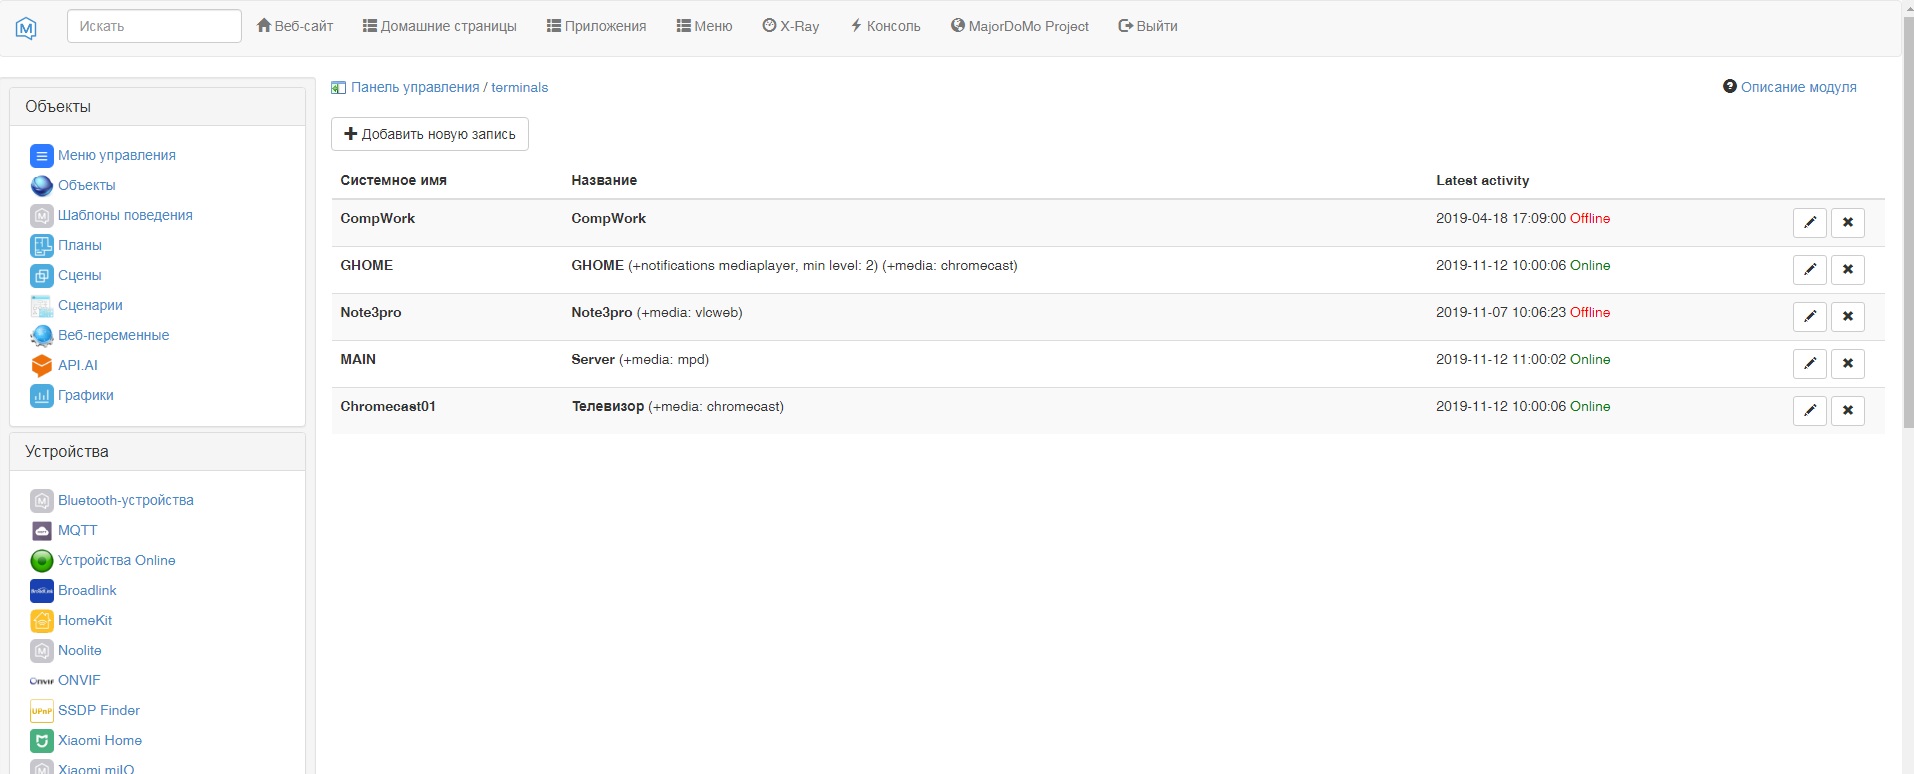Follow the Панель управления breadcrumb link
Viewport: 1914px width, 774px height.
click(415, 87)
